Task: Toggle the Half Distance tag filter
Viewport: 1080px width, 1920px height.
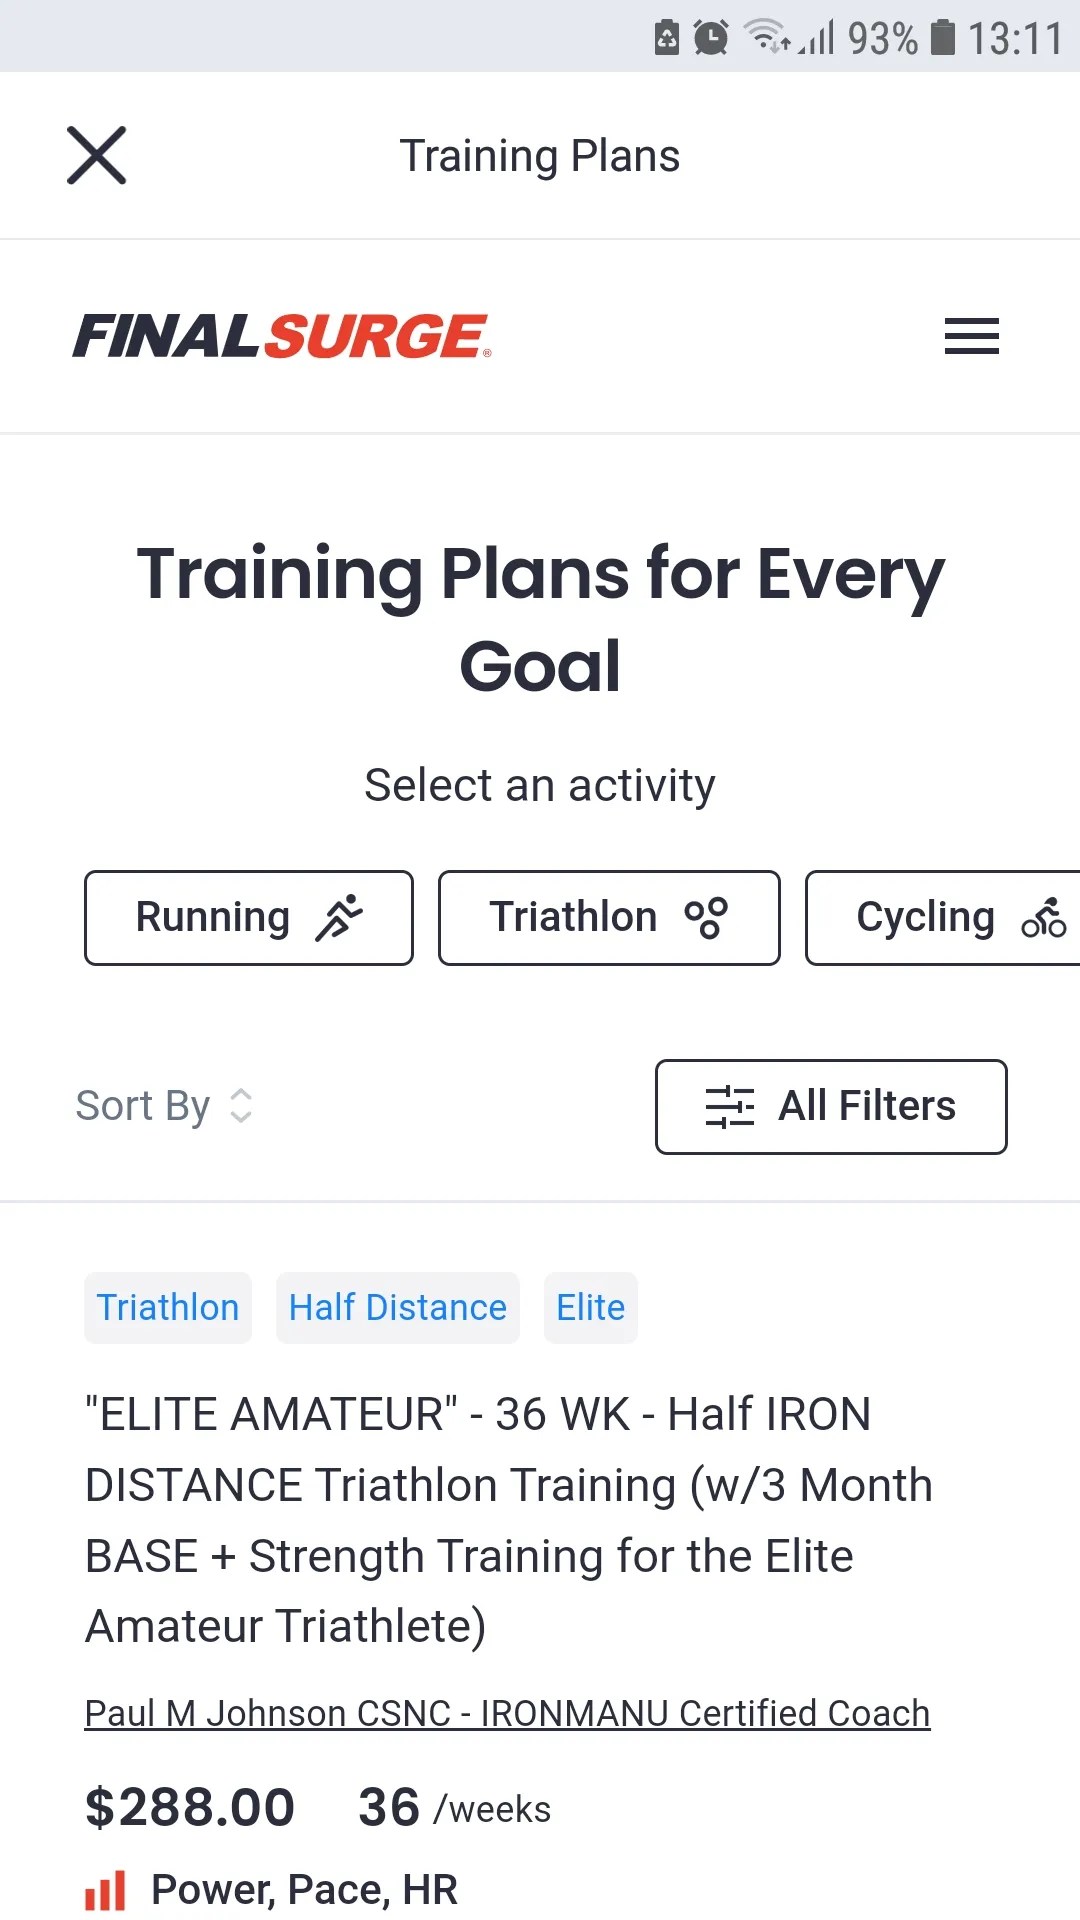Action: [397, 1307]
